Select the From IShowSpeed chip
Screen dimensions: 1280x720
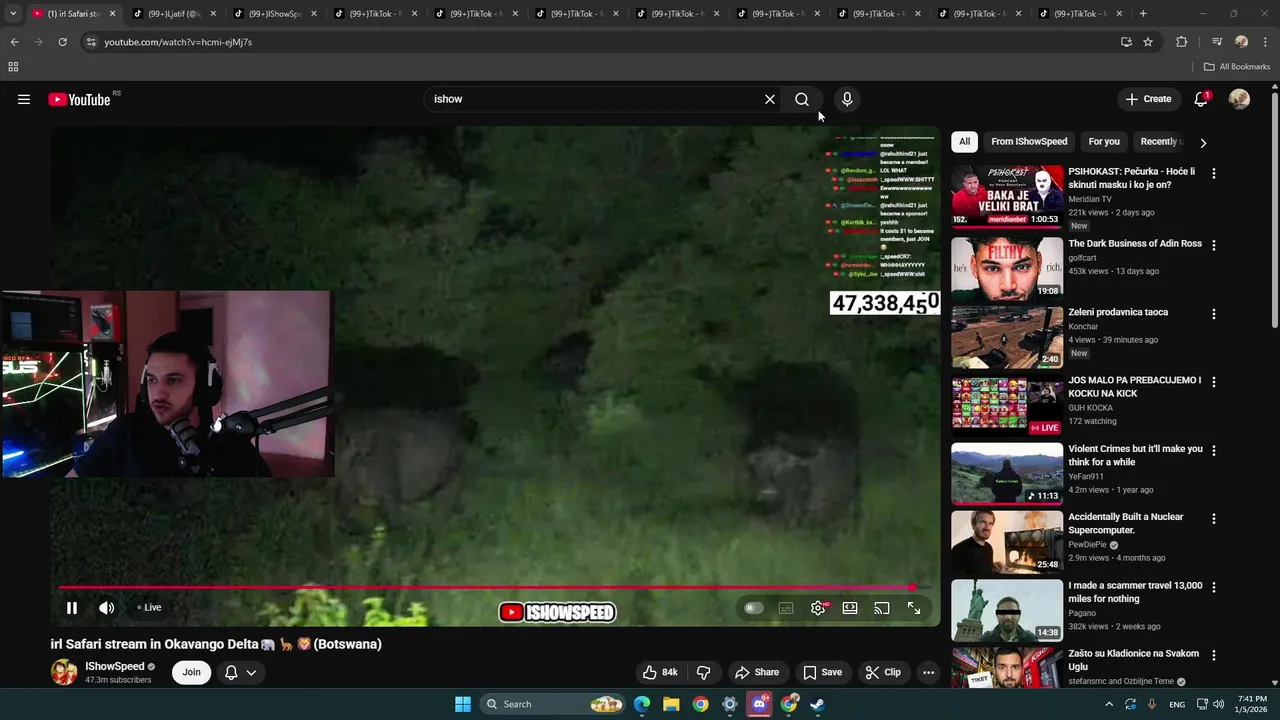pyautogui.click(x=1029, y=141)
